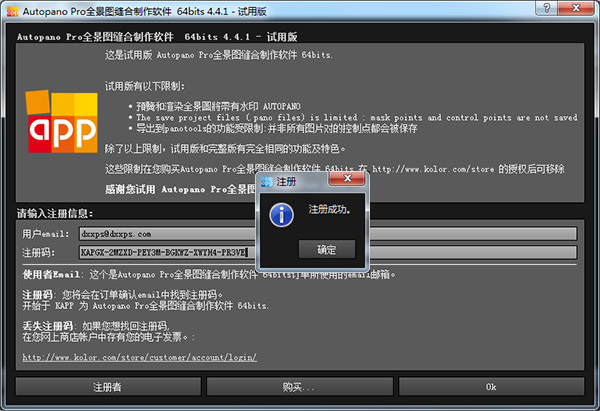The width and height of the screenshot is (600, 411).
Task: Click the '注册成功。' message text
Action: pos(329,209)
